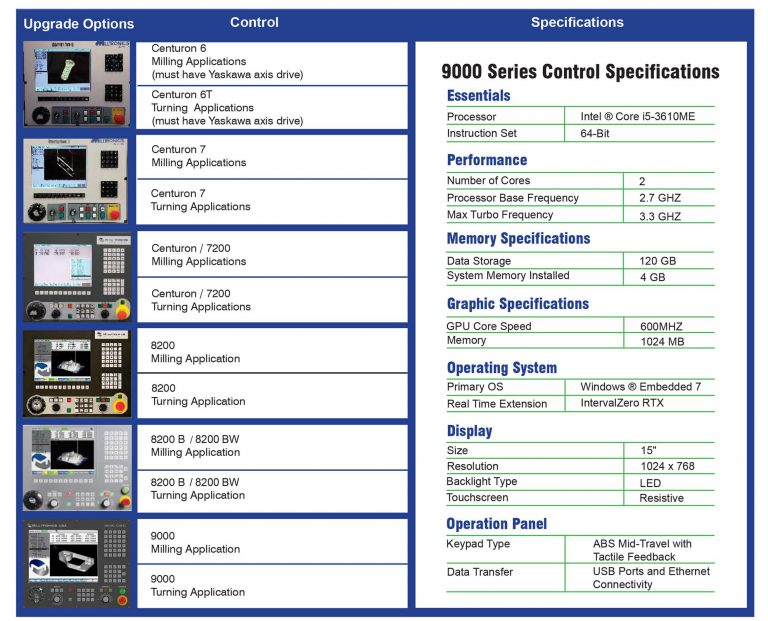The height and width of the screenshot is (621, 768).
Task: Click the Processor Base Frequency row label
Action: [512, 198]
